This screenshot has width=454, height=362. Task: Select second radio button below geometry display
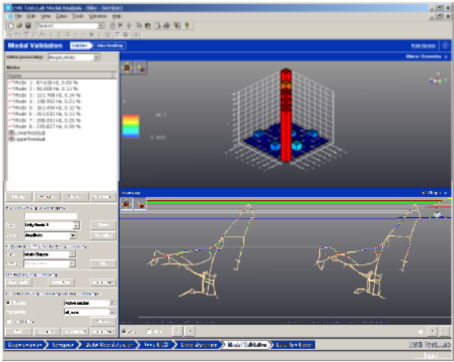click(149, 331)
